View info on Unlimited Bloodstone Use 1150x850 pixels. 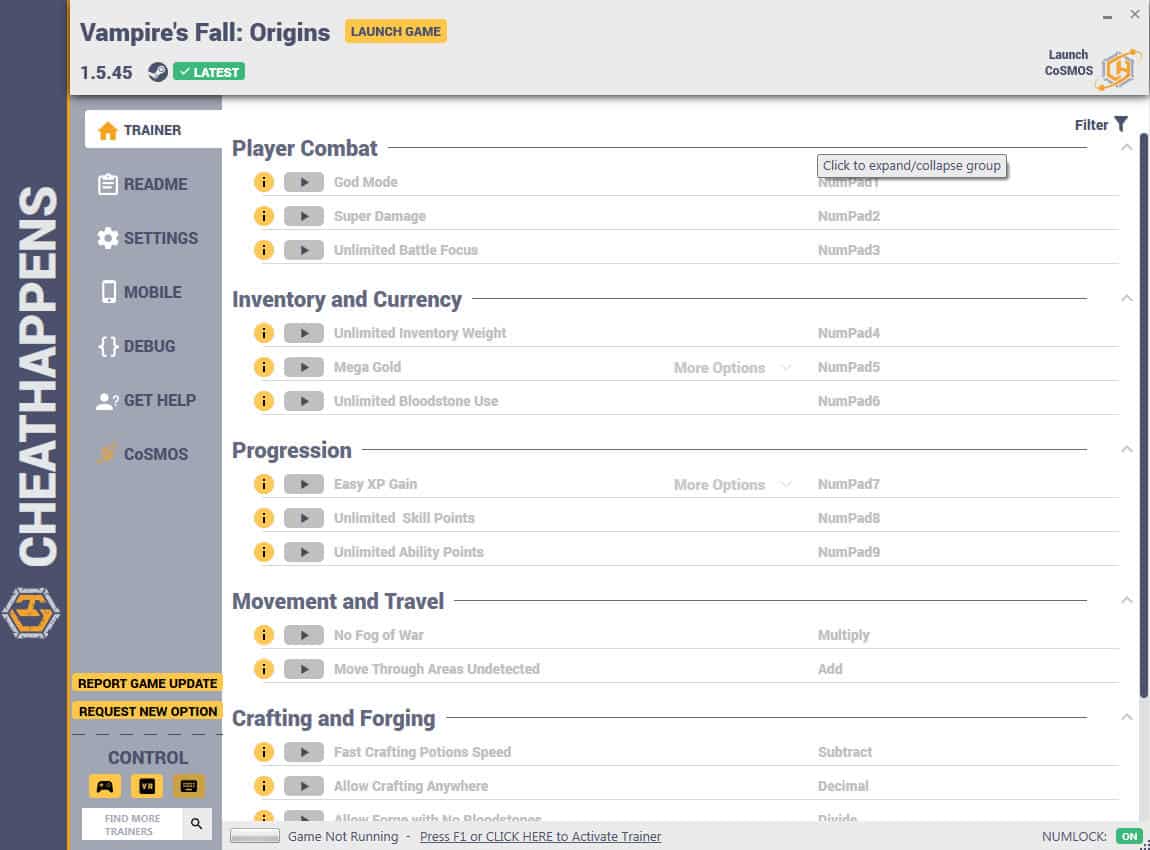[263, 401]
